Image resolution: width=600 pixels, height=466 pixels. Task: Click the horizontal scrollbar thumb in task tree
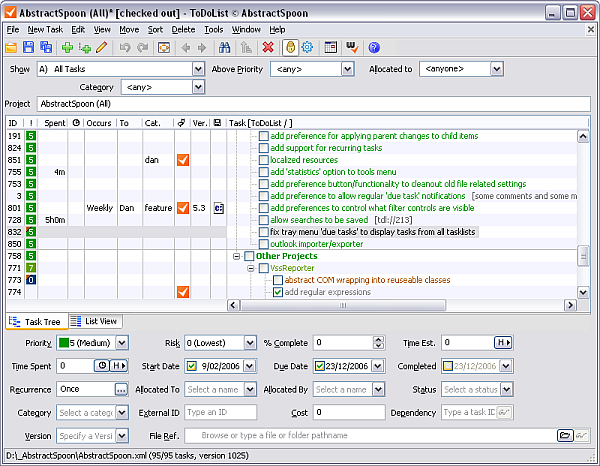343,305
